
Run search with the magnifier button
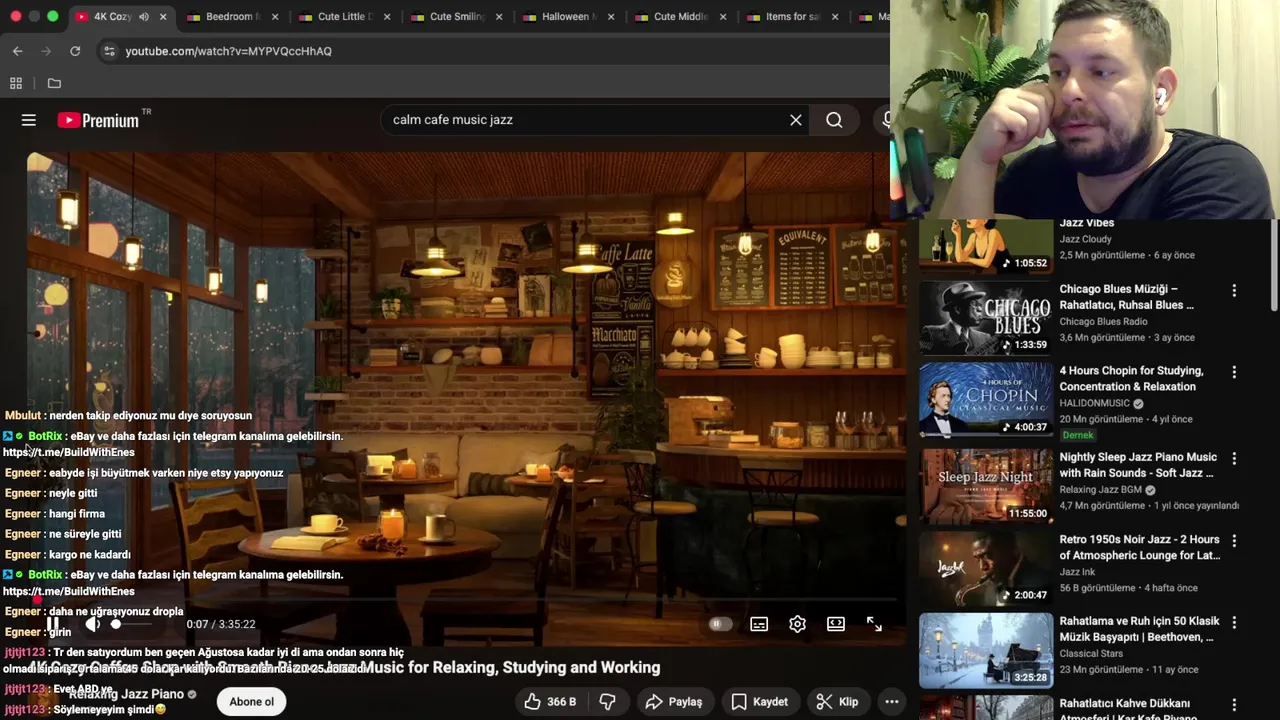(x=834, y=120)
